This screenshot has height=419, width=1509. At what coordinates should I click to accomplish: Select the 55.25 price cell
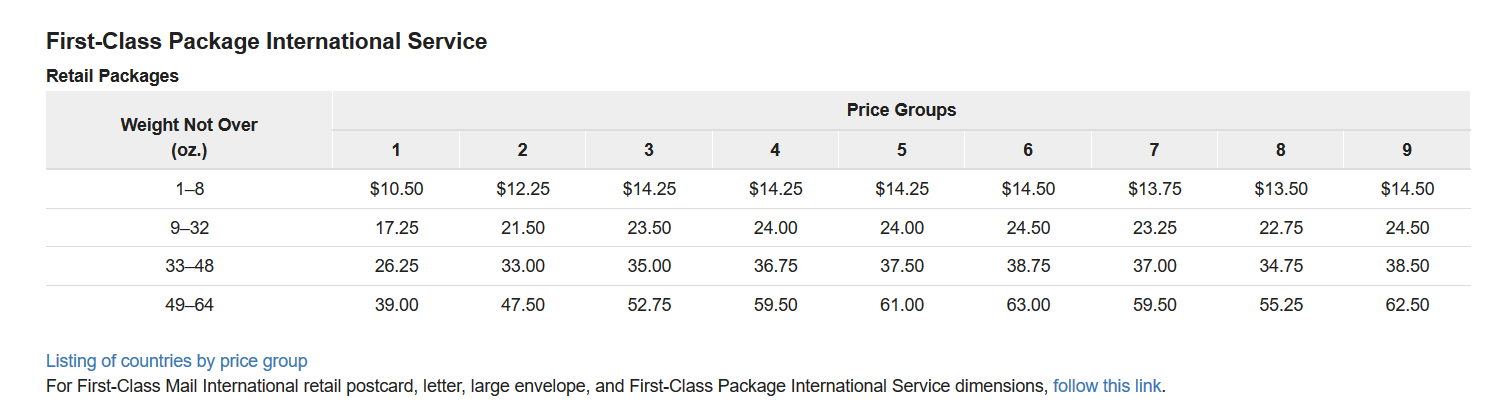tap(1281, 305)
